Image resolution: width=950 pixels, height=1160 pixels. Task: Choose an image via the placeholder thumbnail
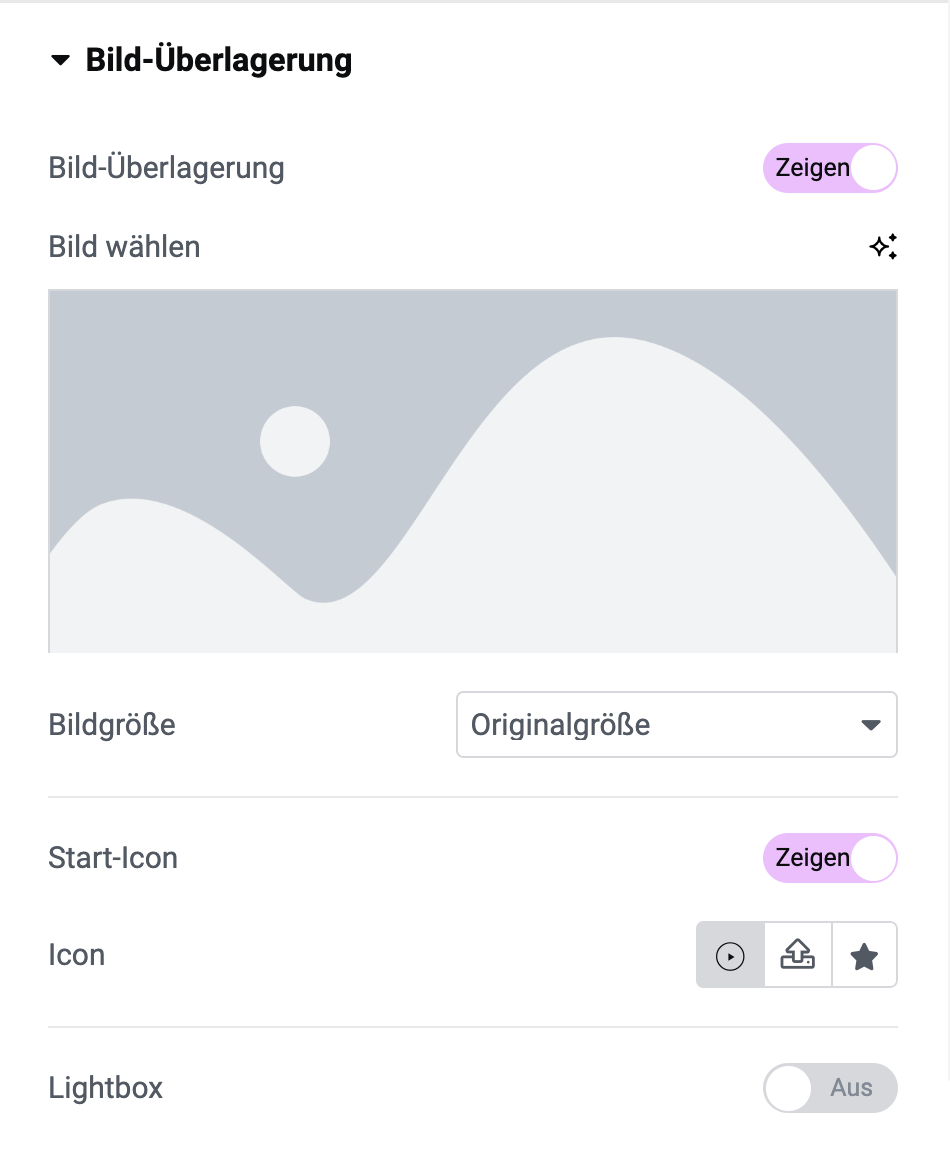tap(473, 471)
